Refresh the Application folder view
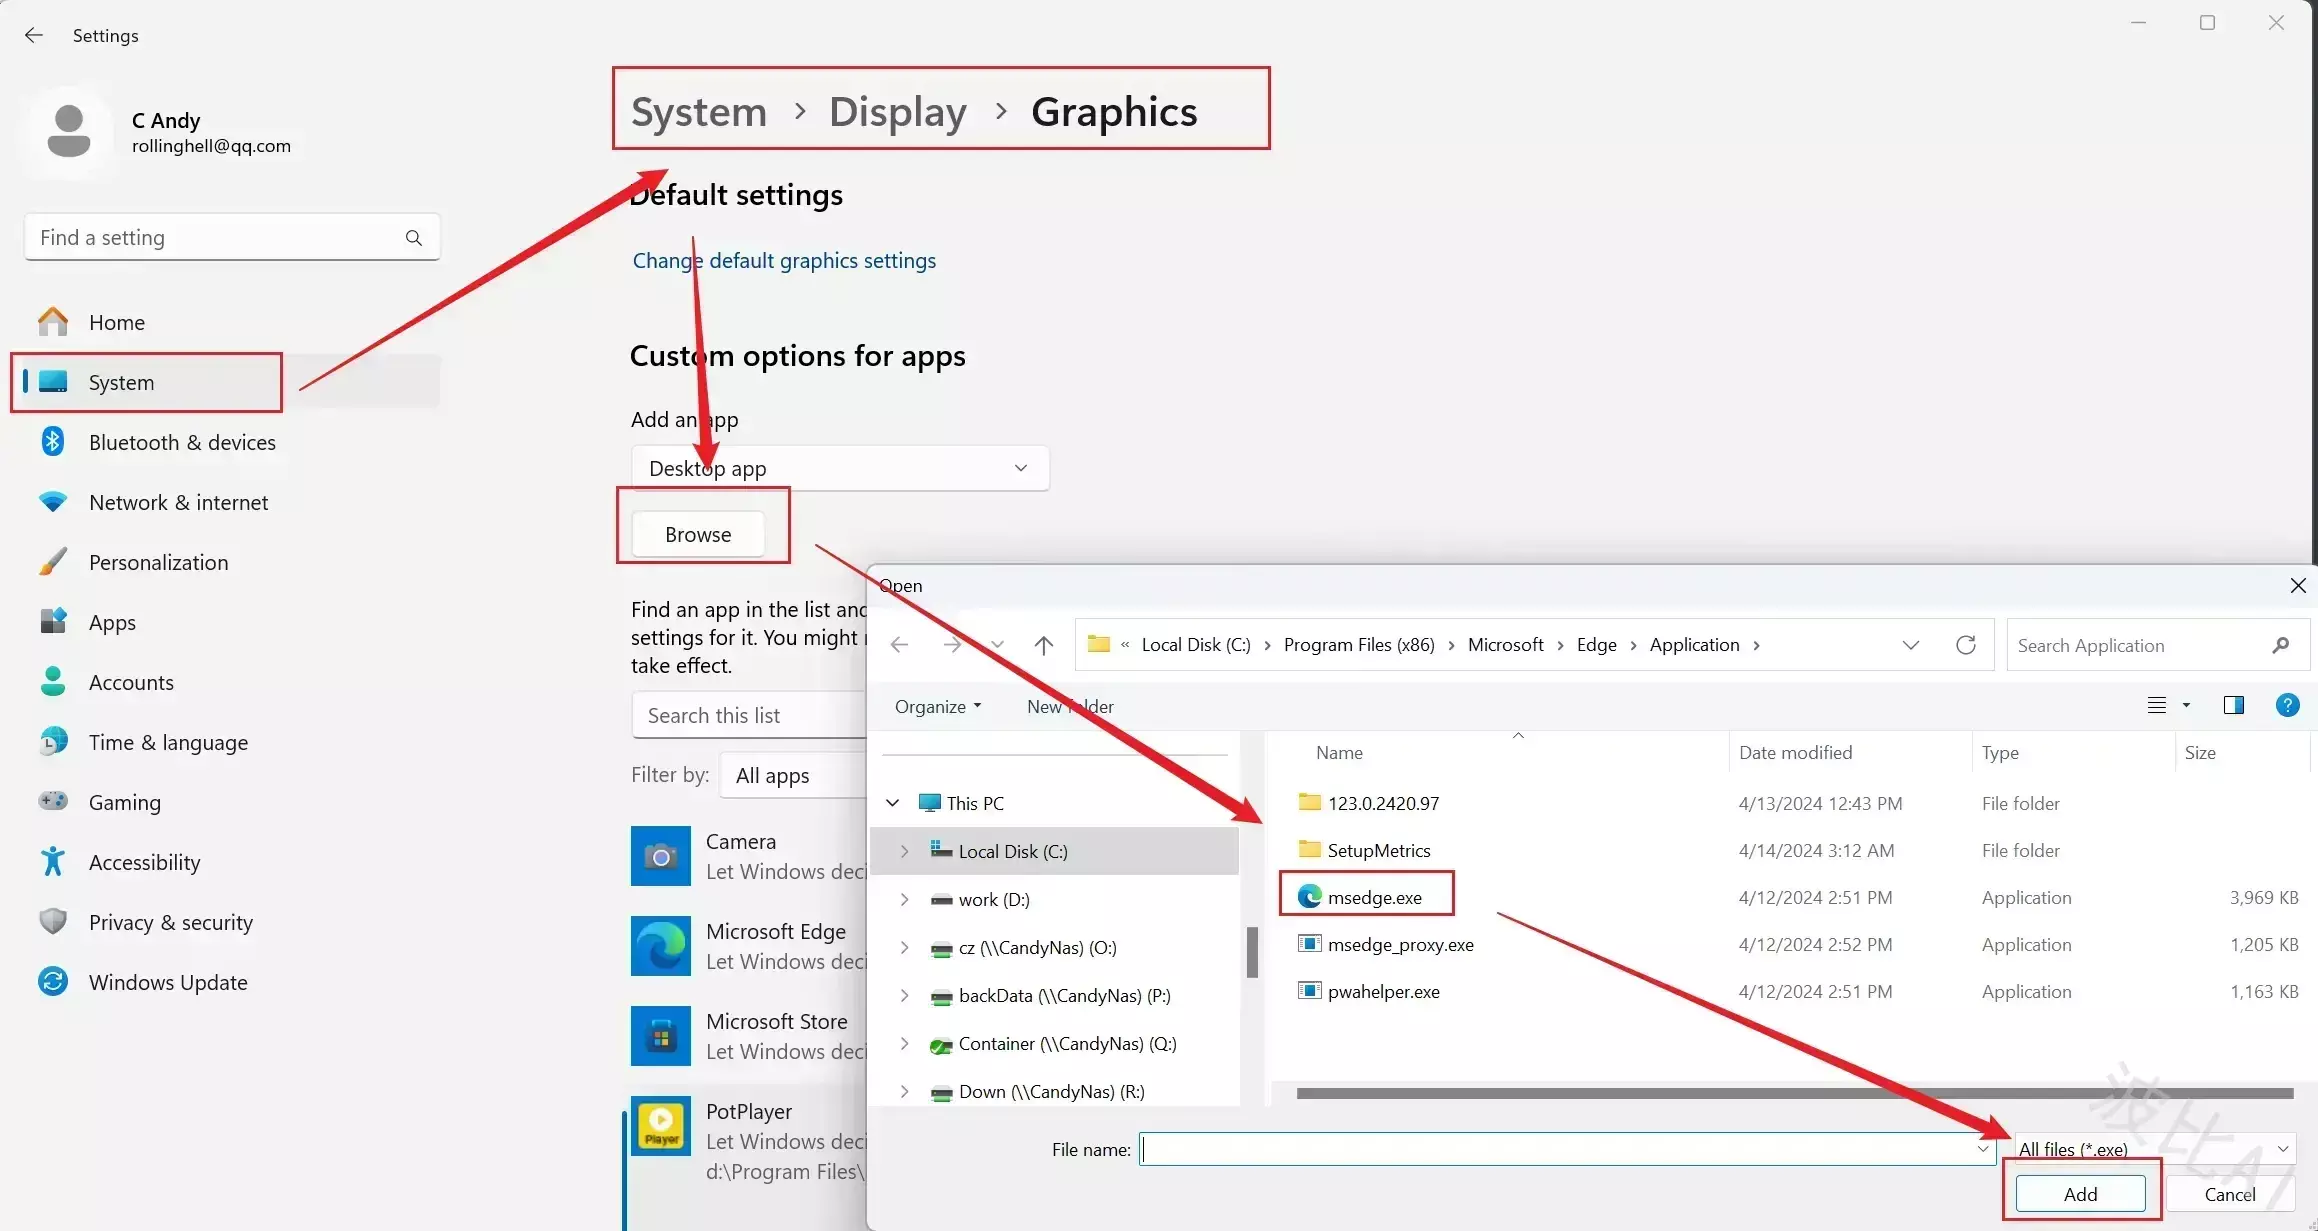This screenshot has height=1231, width=2318. pos(1965,645)
